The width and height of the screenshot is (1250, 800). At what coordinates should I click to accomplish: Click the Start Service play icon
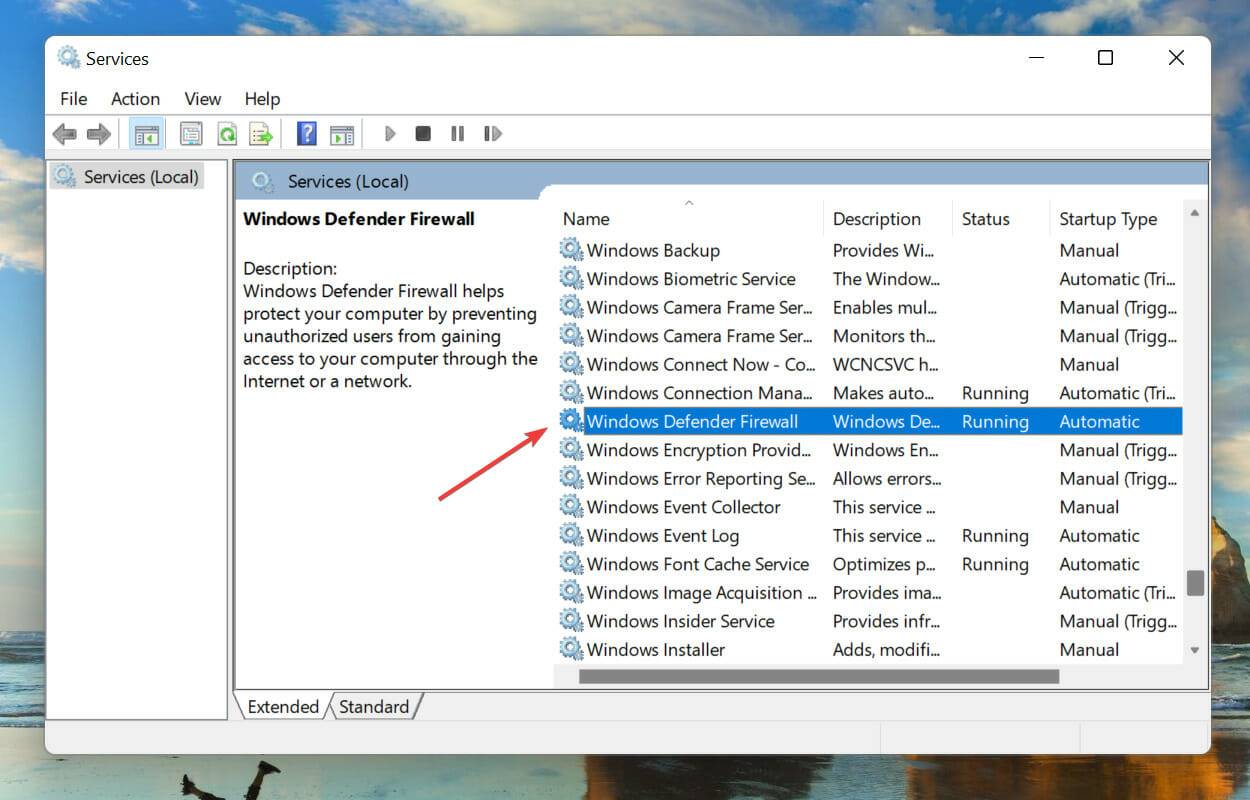390,133
